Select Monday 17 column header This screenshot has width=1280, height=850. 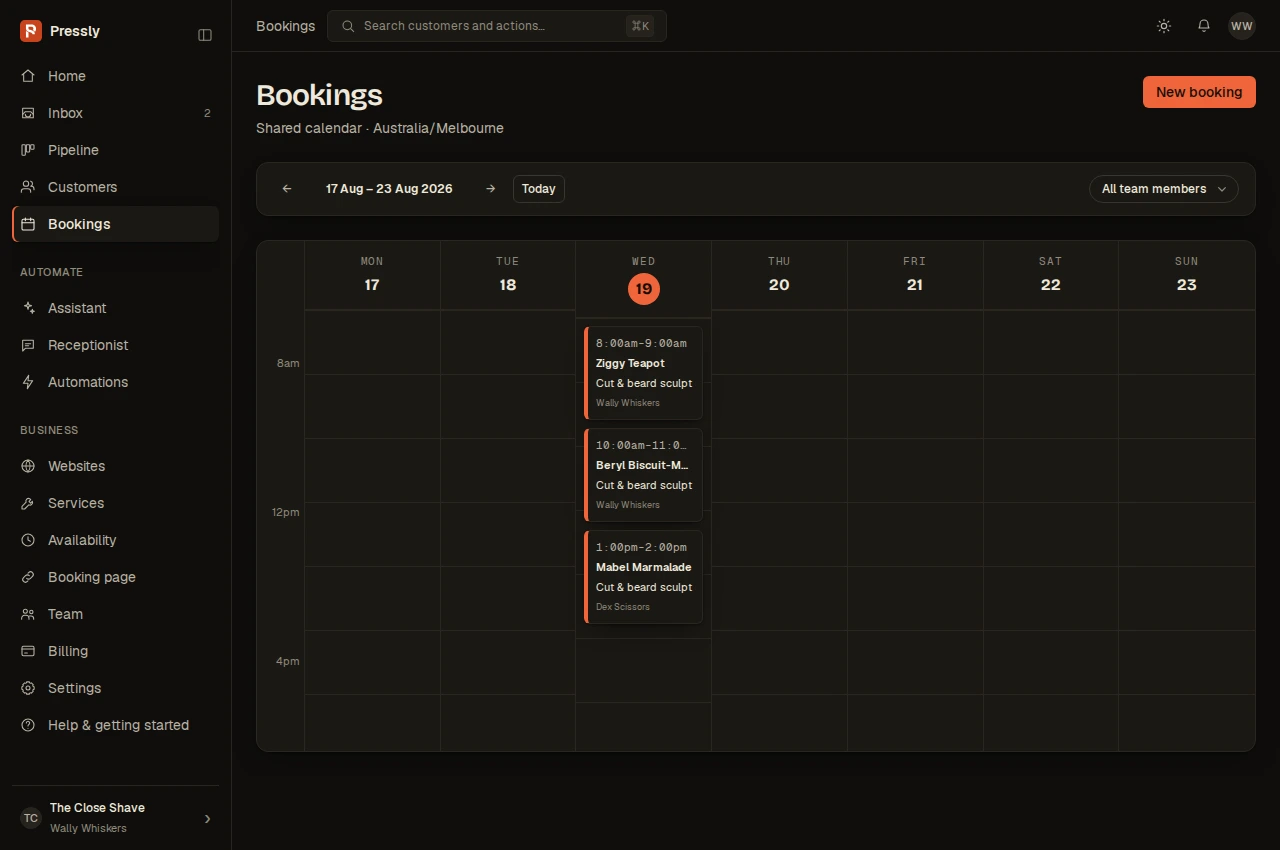coord(372,275)
